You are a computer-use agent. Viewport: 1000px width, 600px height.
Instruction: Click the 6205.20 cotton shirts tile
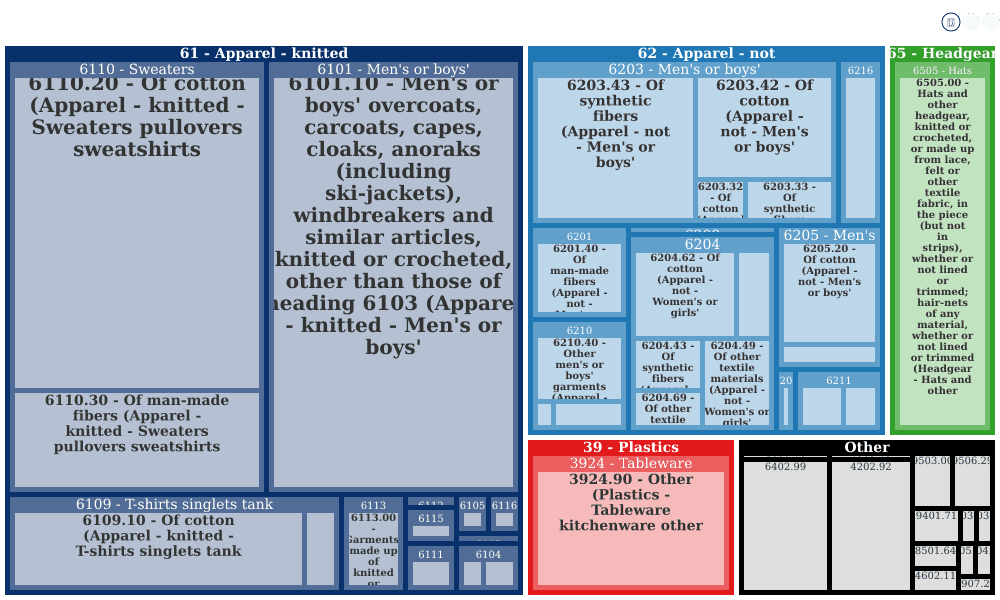coord(829,293)
